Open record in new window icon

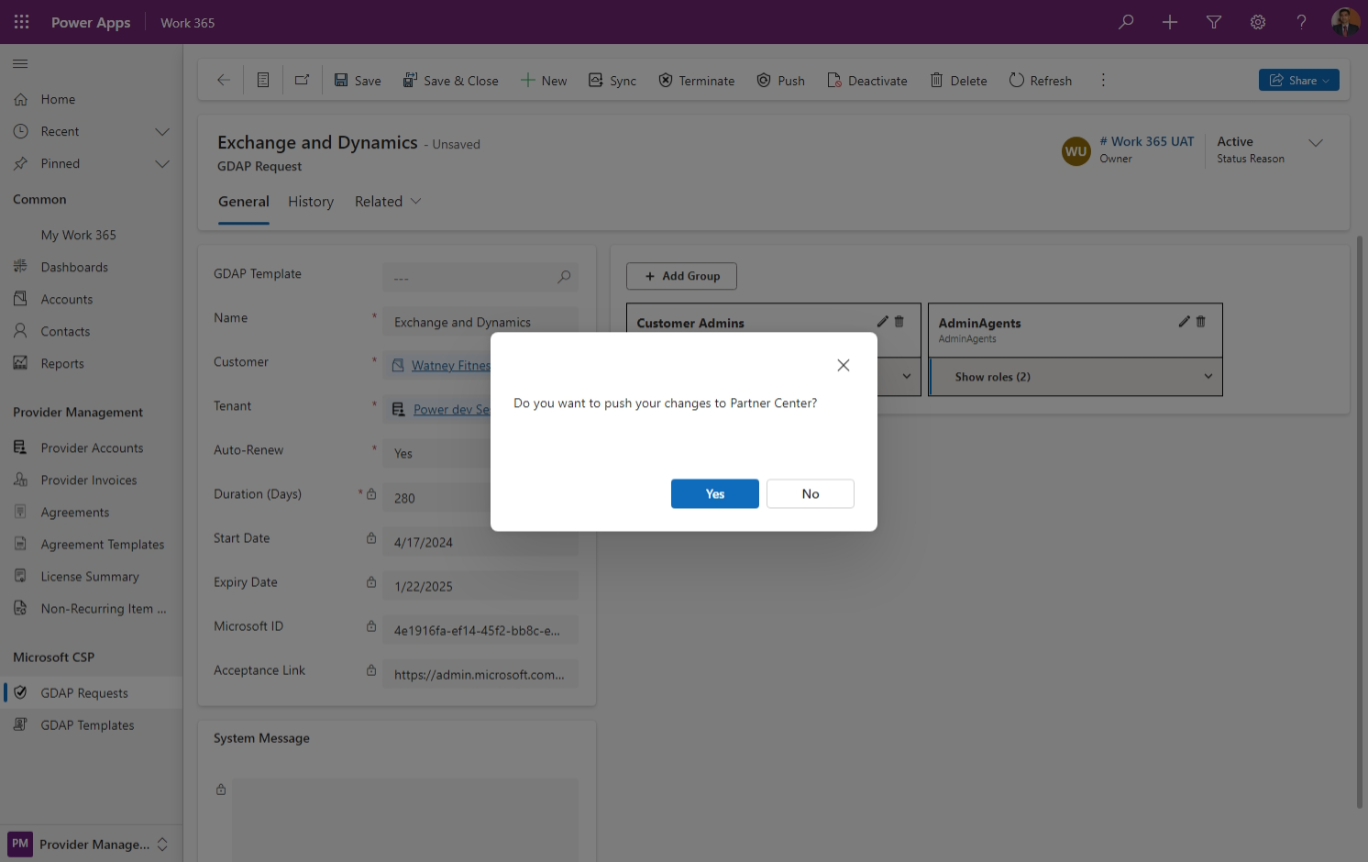point(302,80)
